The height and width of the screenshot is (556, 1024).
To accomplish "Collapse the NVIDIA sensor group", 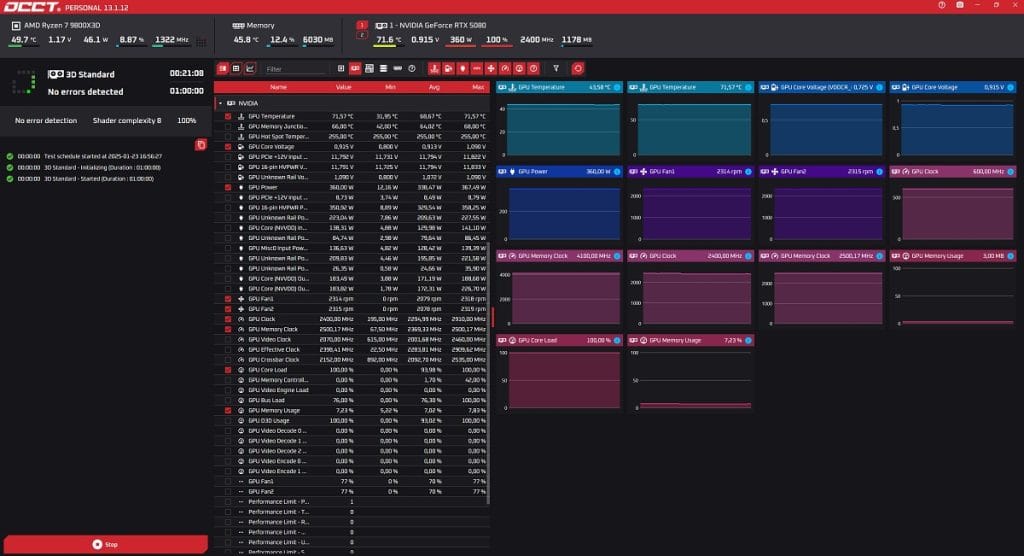I will coord(219,102).
